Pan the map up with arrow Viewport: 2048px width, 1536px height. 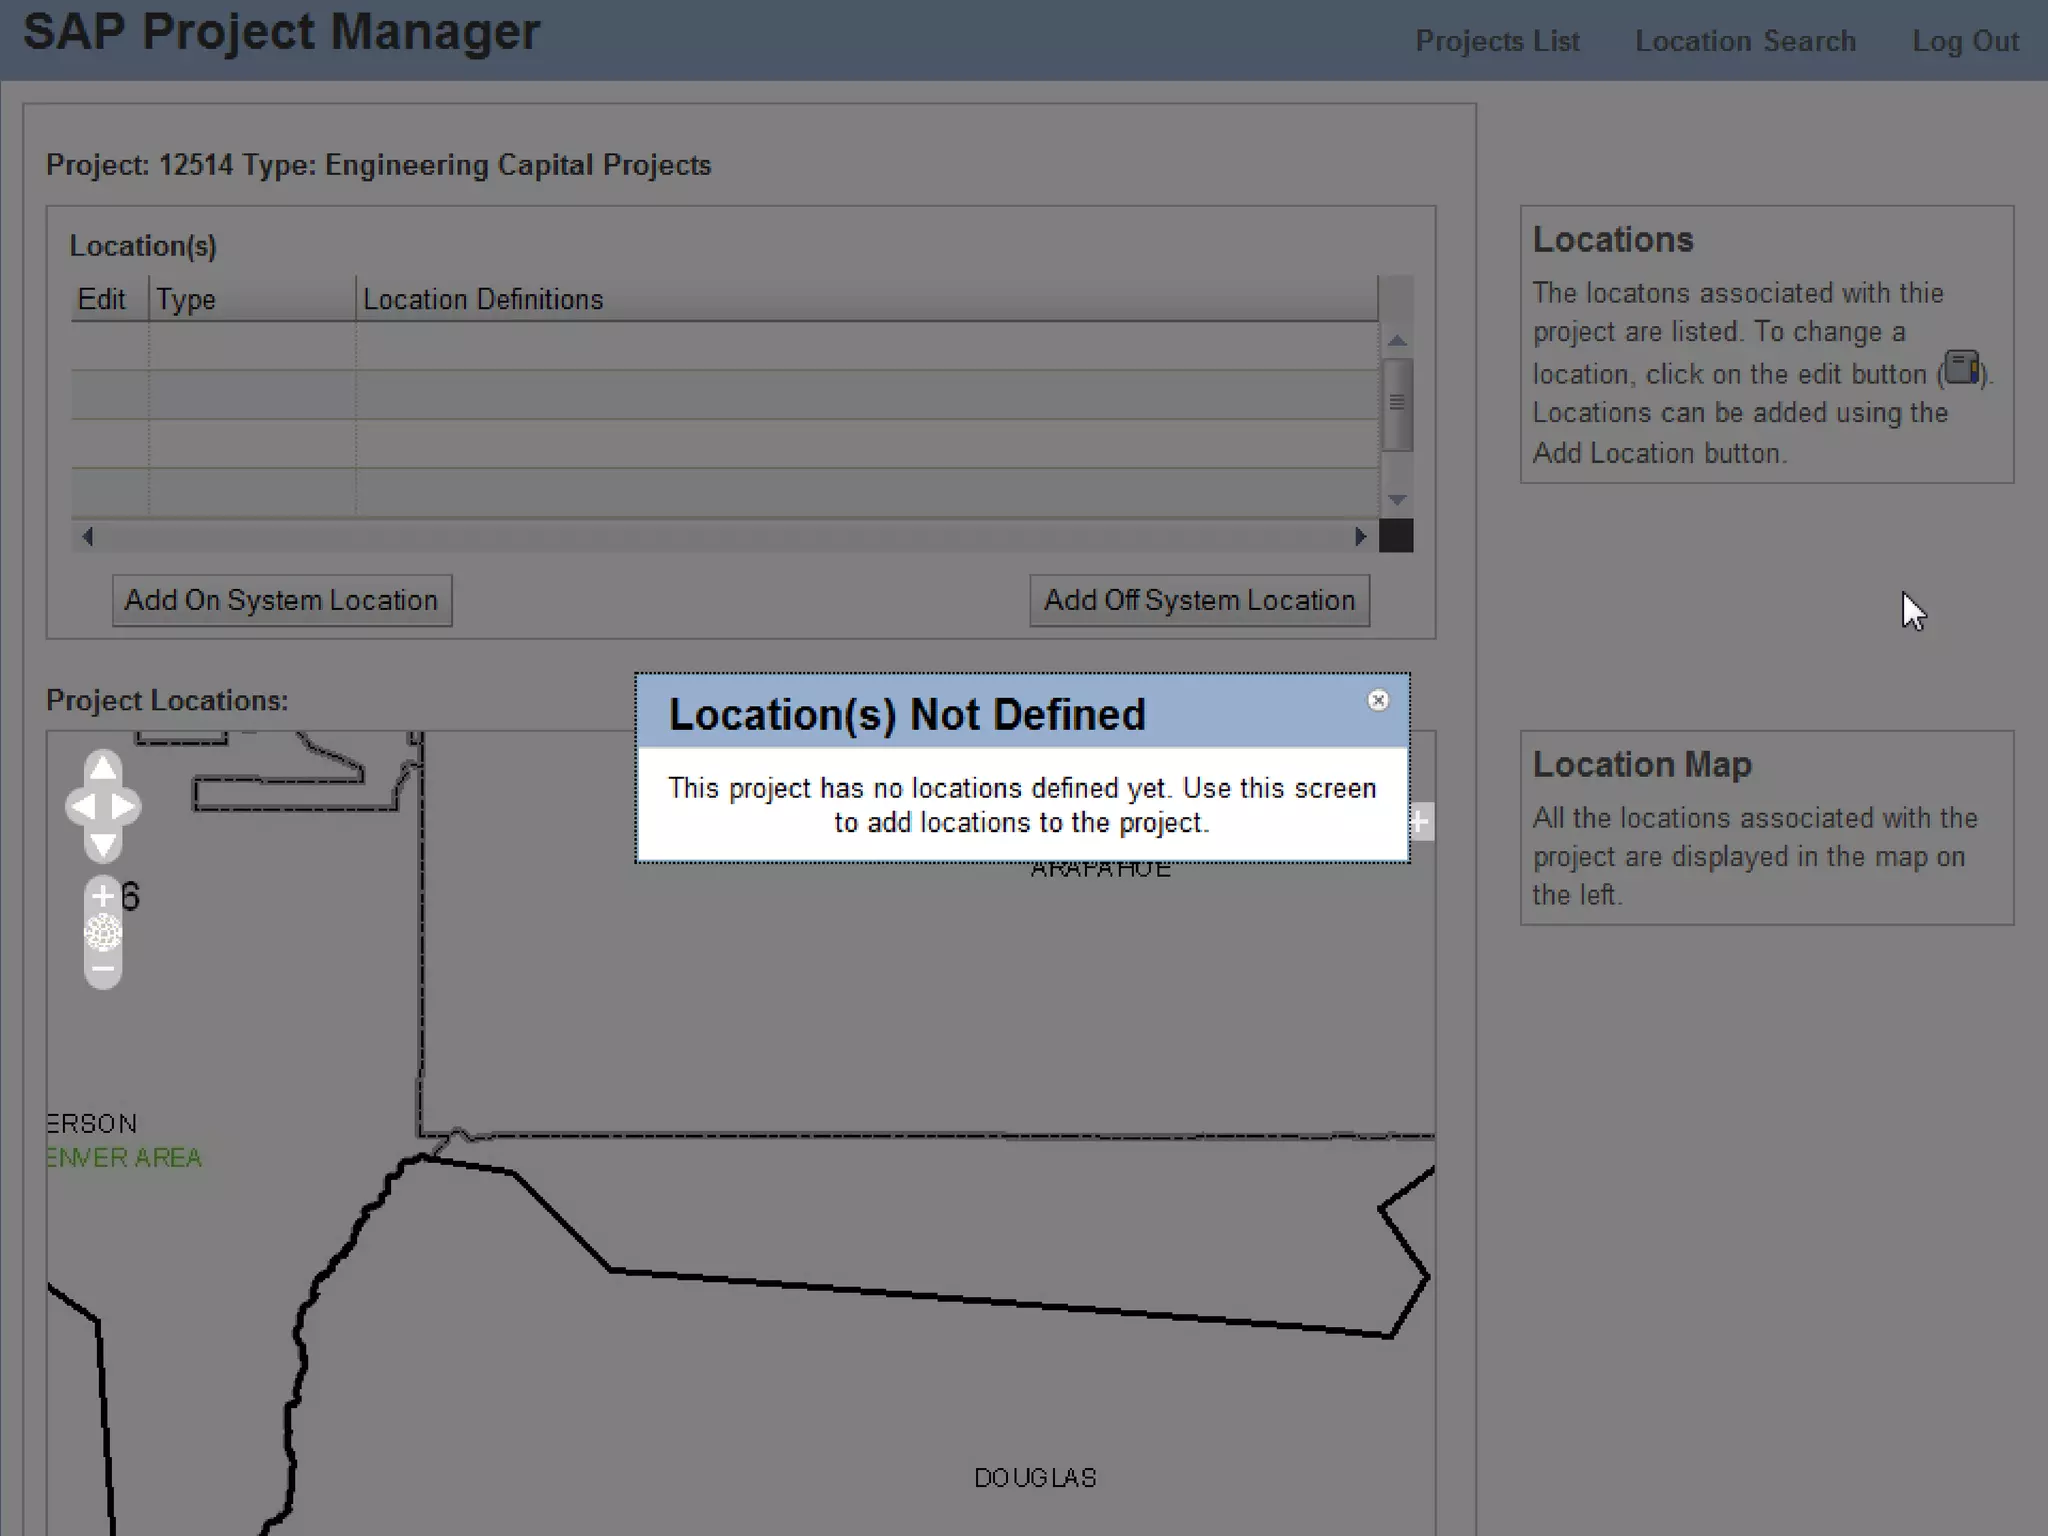click(x=103, y=768)
